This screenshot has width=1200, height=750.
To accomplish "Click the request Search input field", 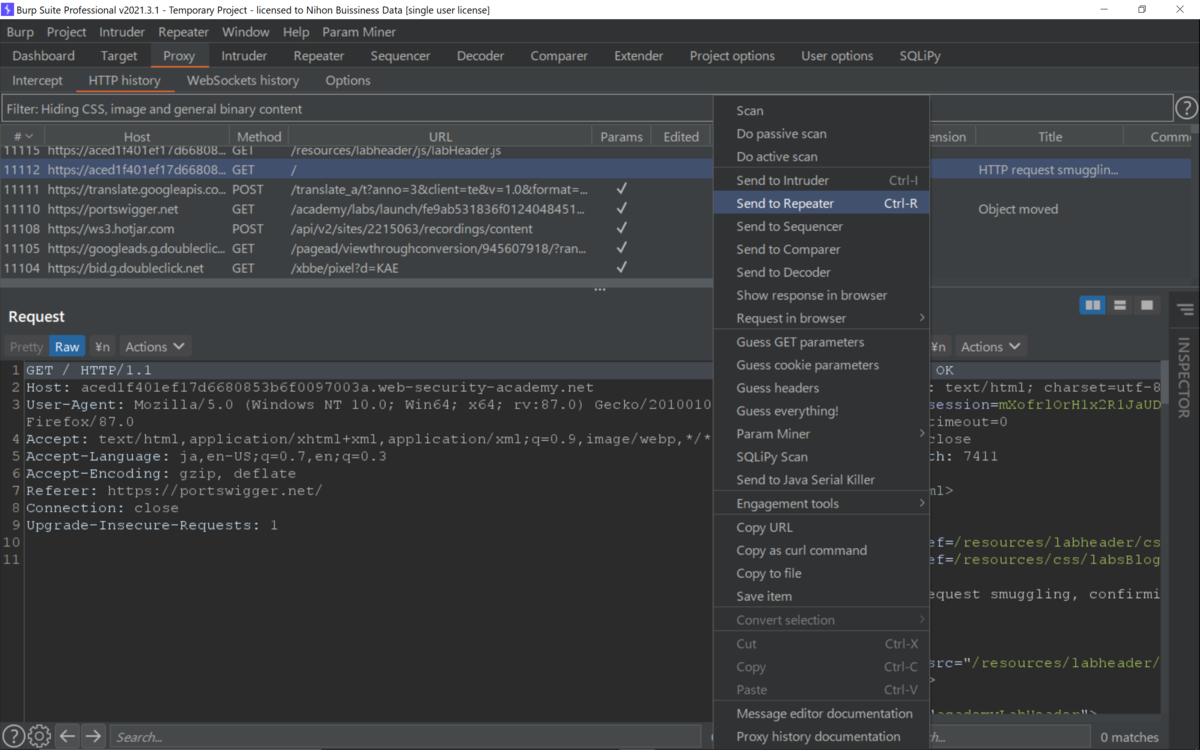I will click(405, 737).
